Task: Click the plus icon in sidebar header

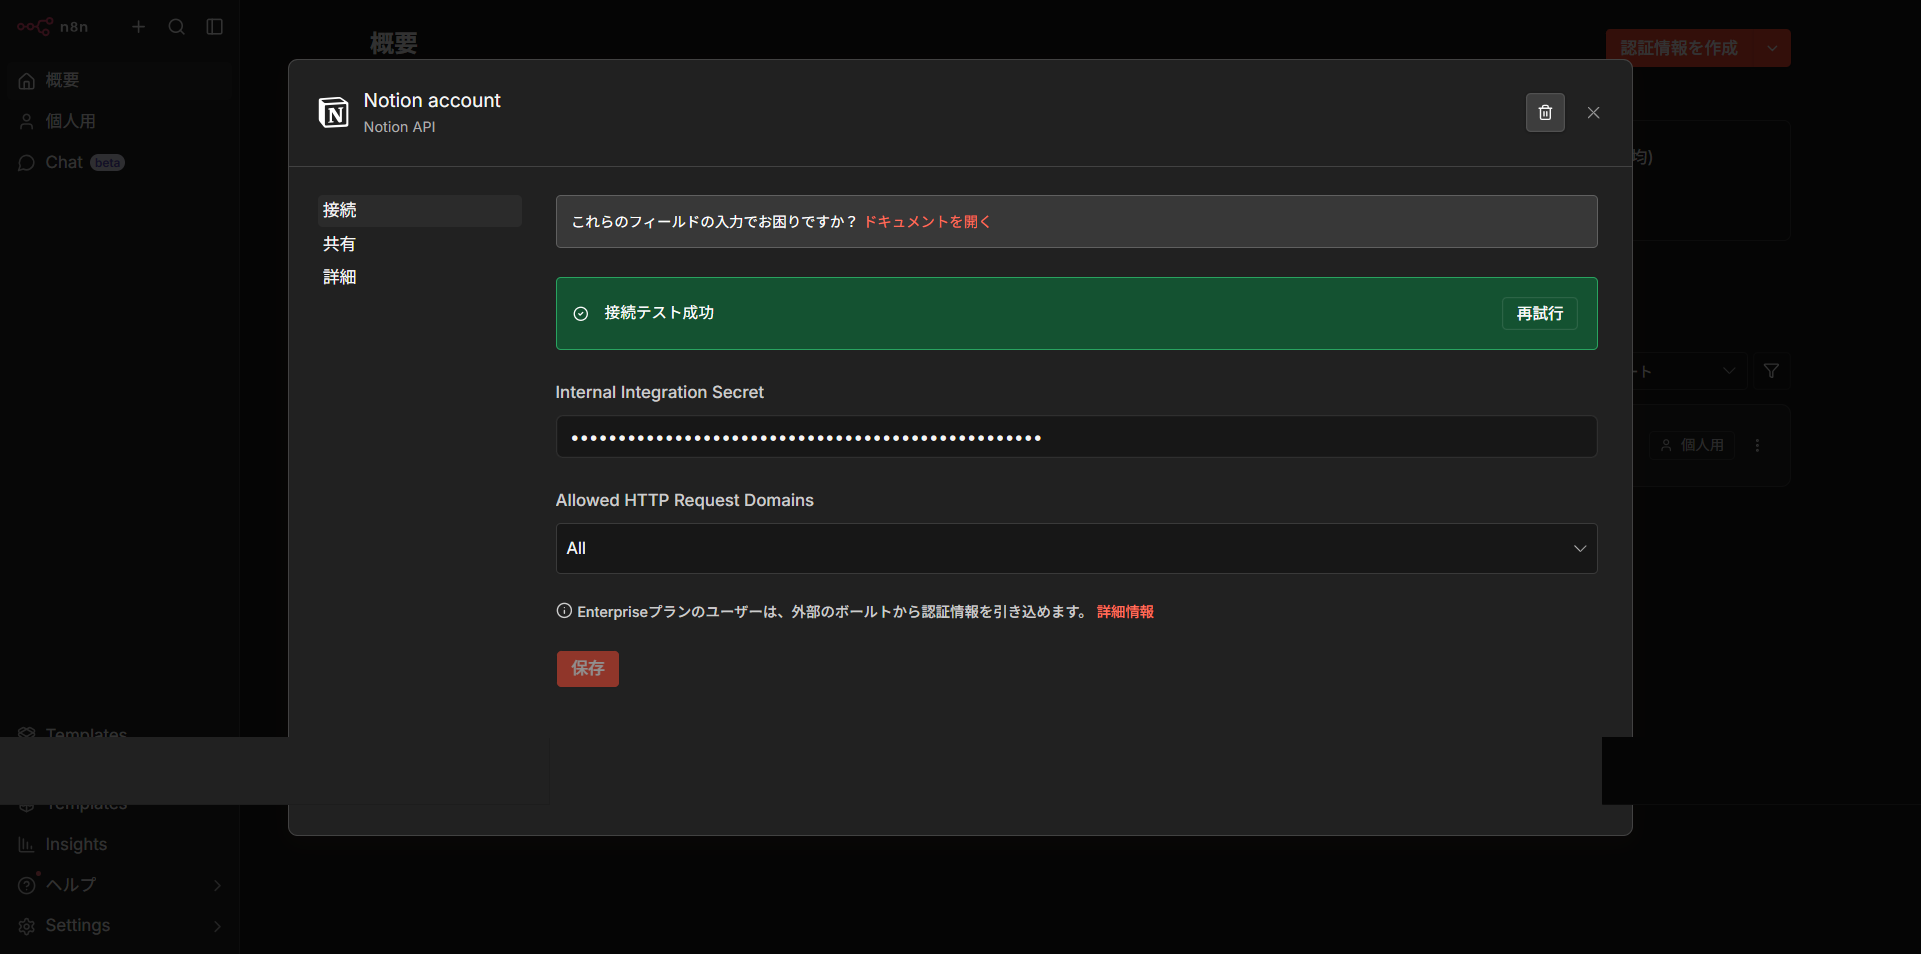Action: (x=139, y=27)
